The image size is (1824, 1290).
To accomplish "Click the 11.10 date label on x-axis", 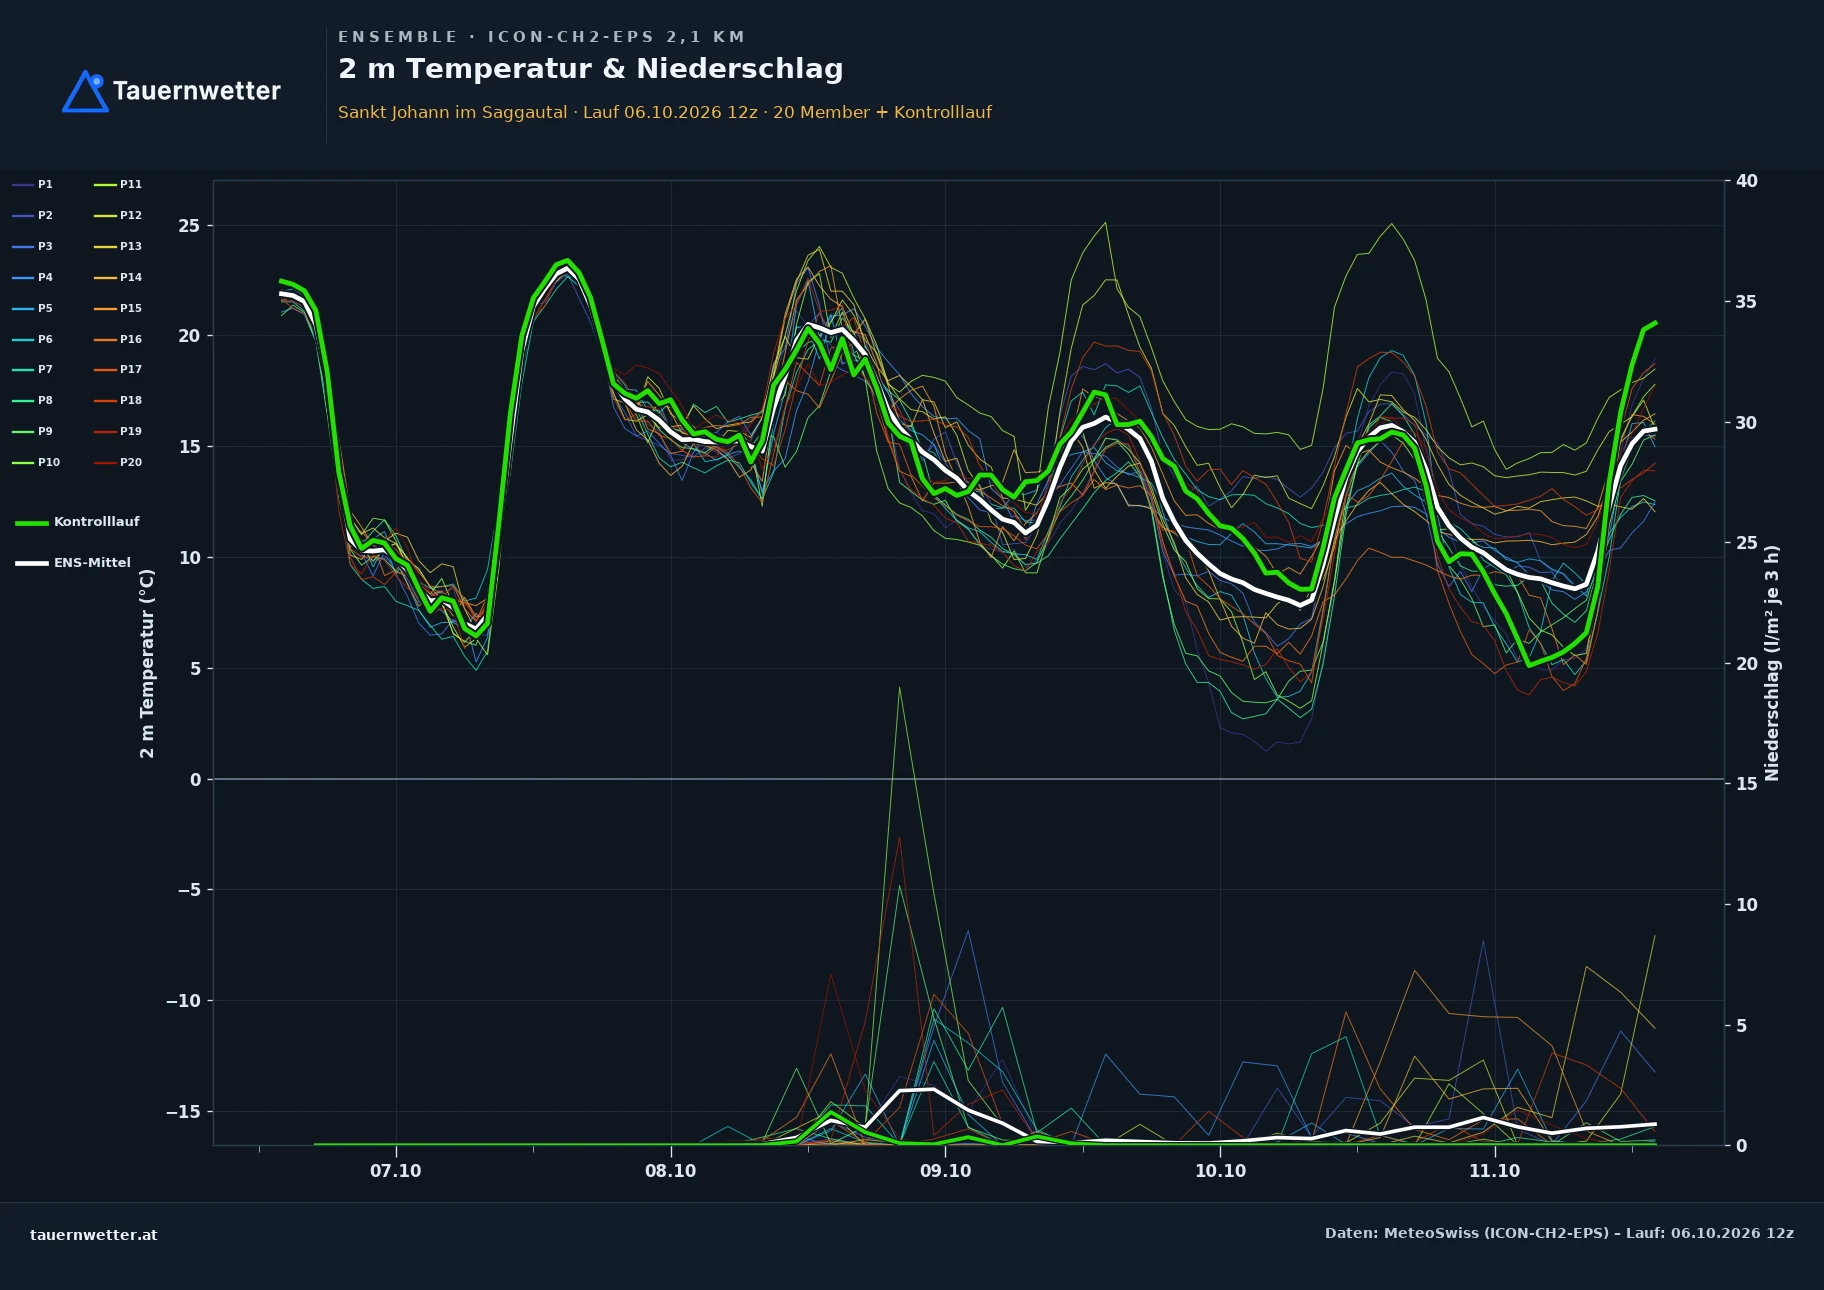I will coord(1495,1171).
